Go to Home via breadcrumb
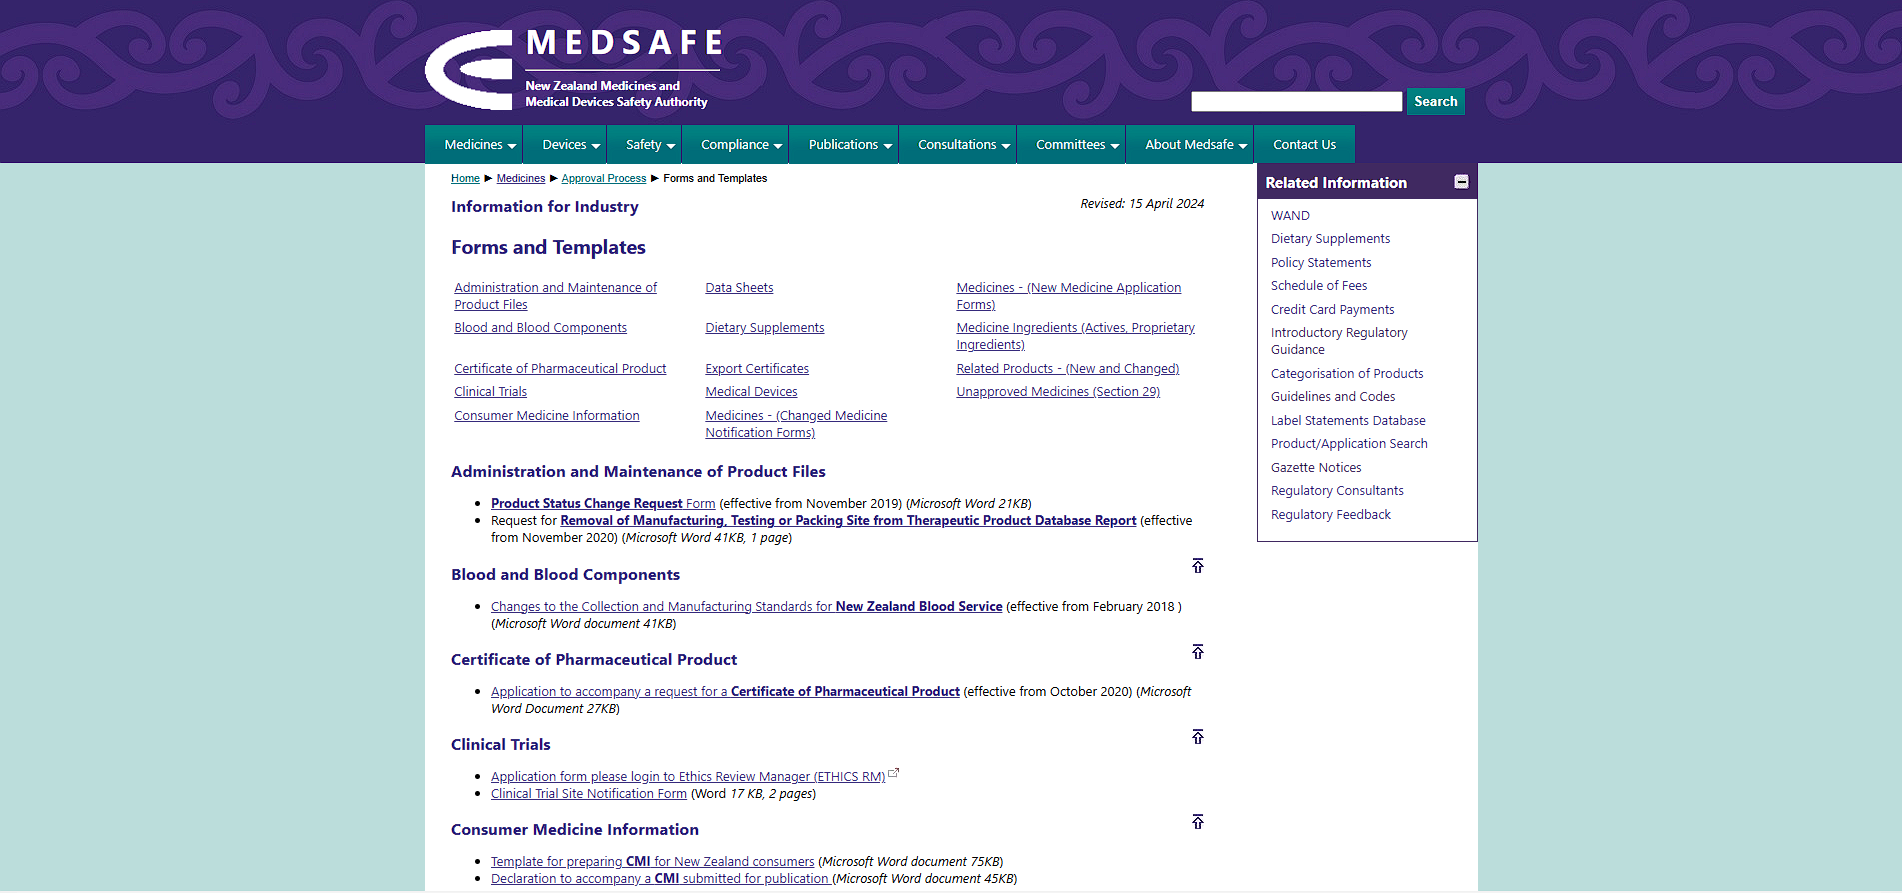1902x893 pixels. point(465,179)
